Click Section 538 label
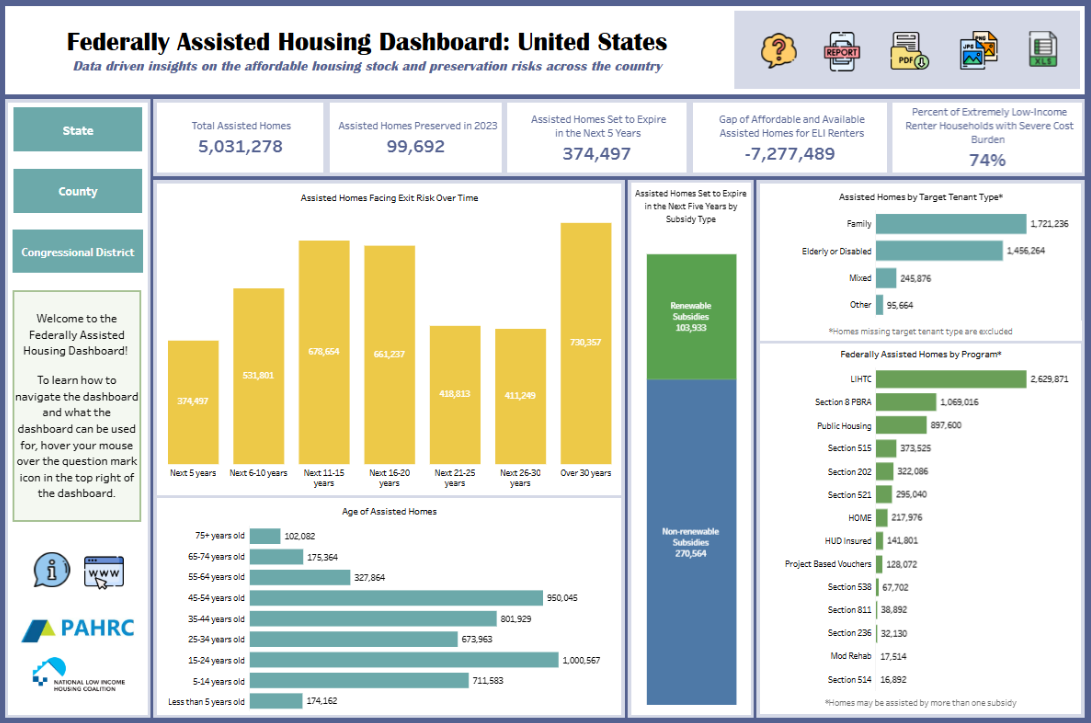 (849, 587)
